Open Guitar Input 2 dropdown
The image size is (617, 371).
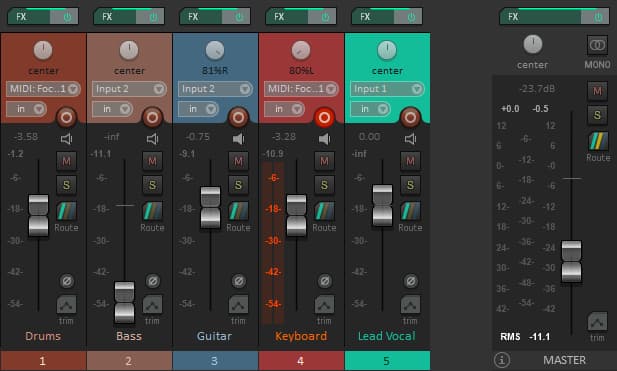click(215, 89)
